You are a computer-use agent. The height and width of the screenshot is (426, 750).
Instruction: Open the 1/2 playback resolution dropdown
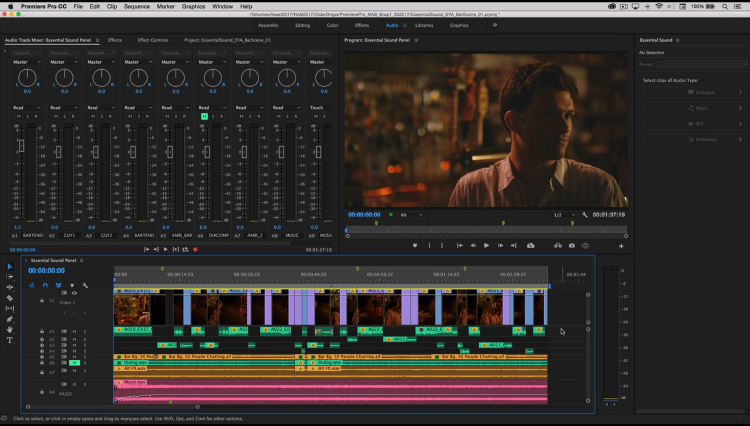(x=562, y=215)
